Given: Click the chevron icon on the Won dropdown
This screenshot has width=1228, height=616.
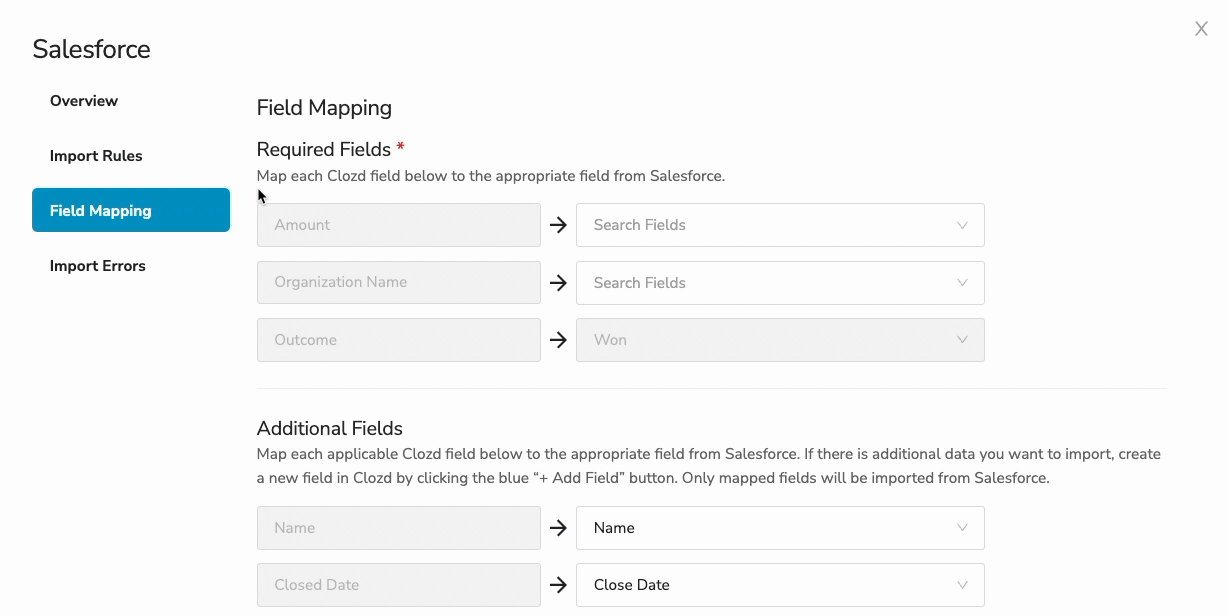Looking at the screenshot, I should pyautogui.click(x=963, y=340).
